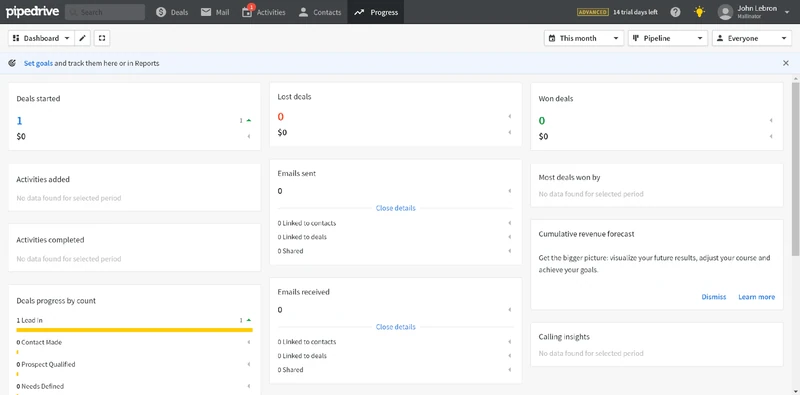
Task: Click the Calling insights card title
Action: 564,337
